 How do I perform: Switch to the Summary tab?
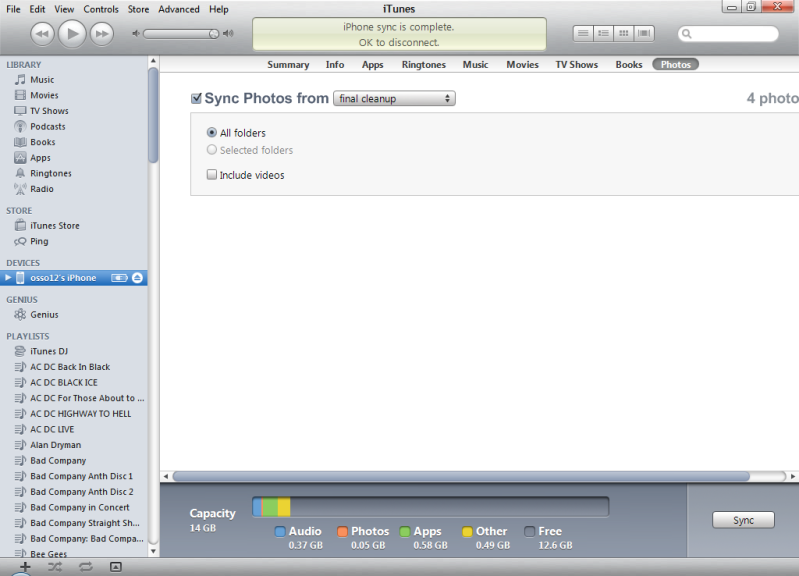tap(288, 65)
